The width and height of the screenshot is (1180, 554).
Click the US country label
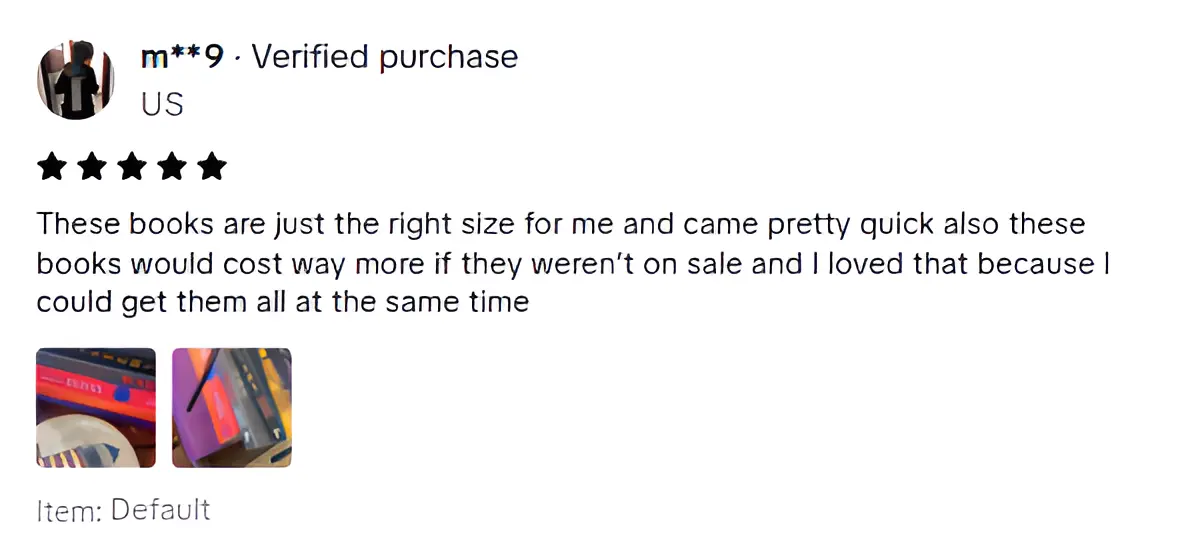tap(163, 103)
